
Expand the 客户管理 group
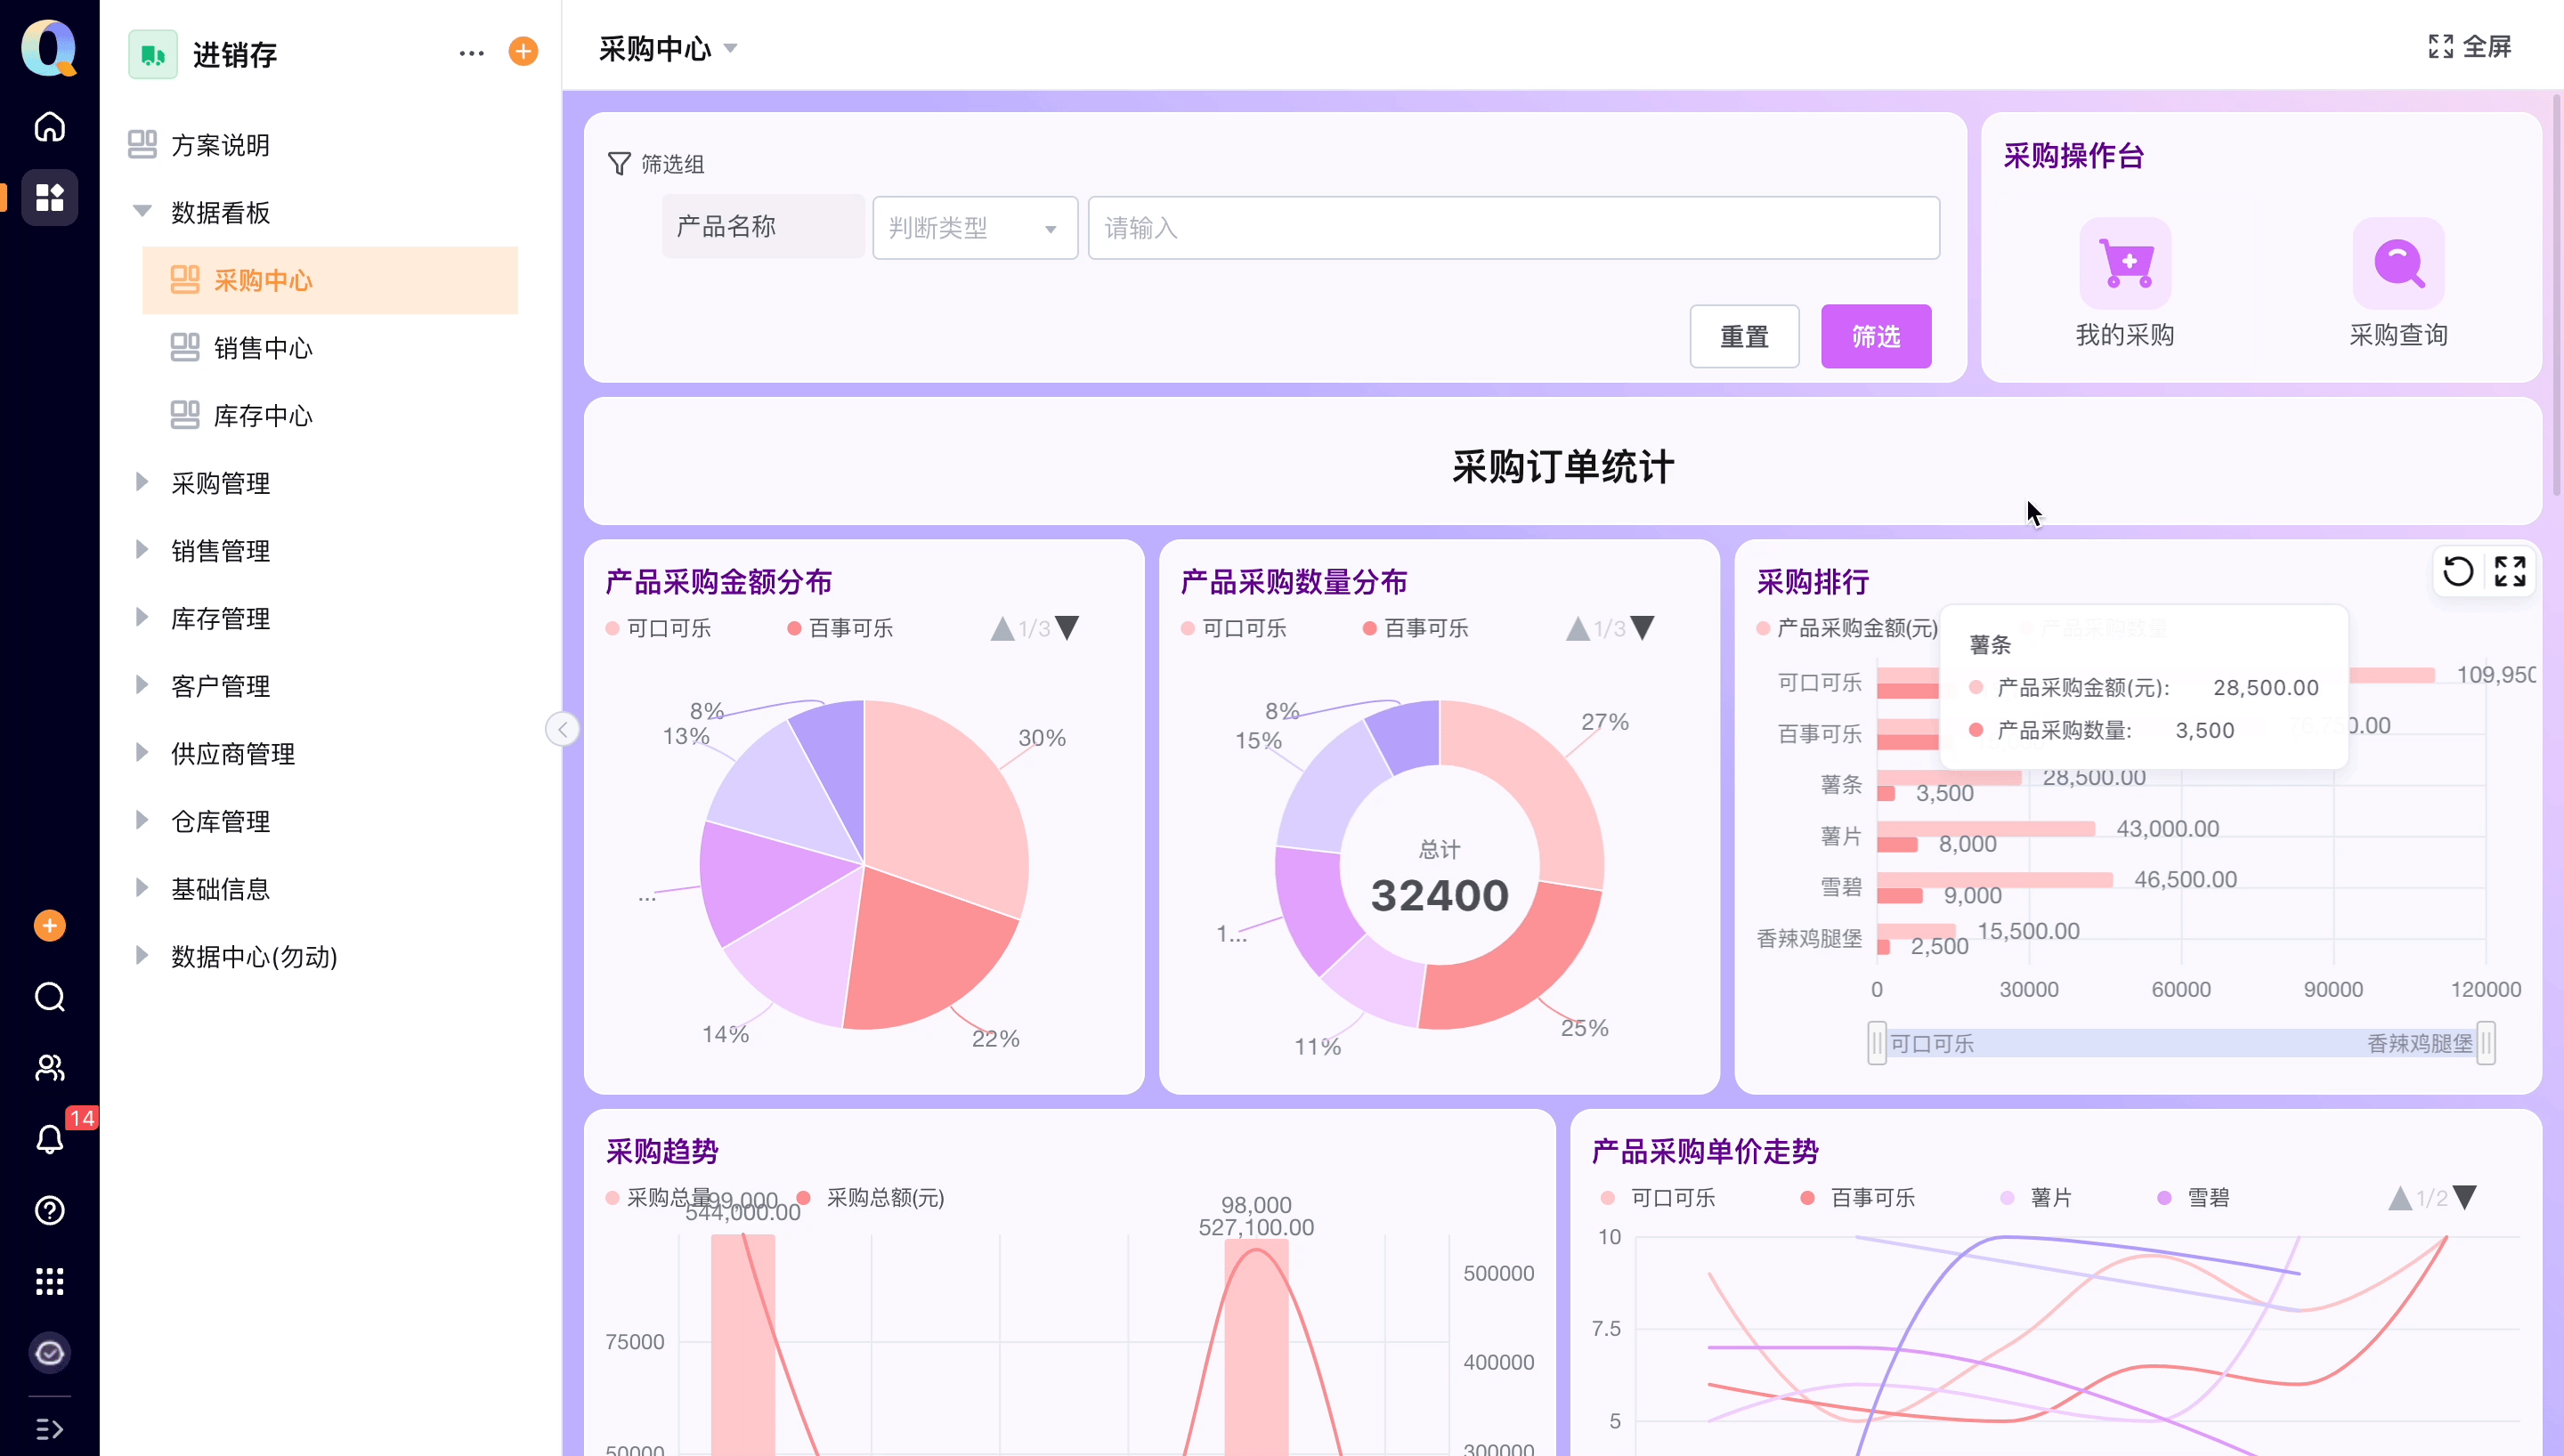[142, 685]
